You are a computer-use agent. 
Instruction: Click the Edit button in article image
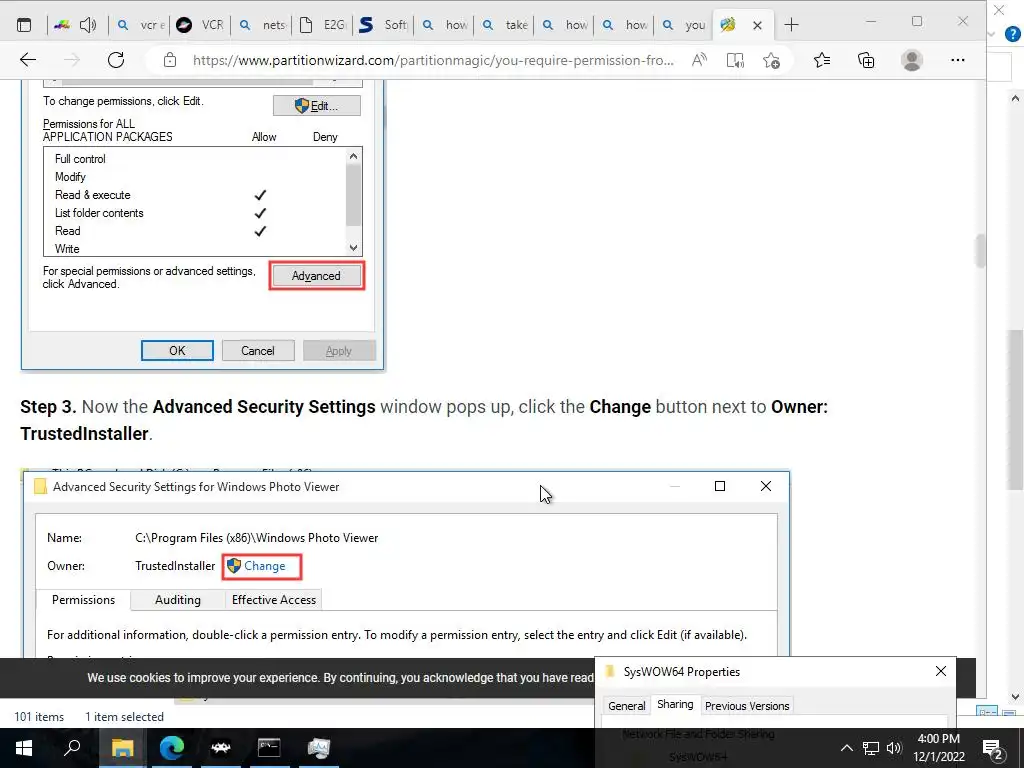pos(317,106)
